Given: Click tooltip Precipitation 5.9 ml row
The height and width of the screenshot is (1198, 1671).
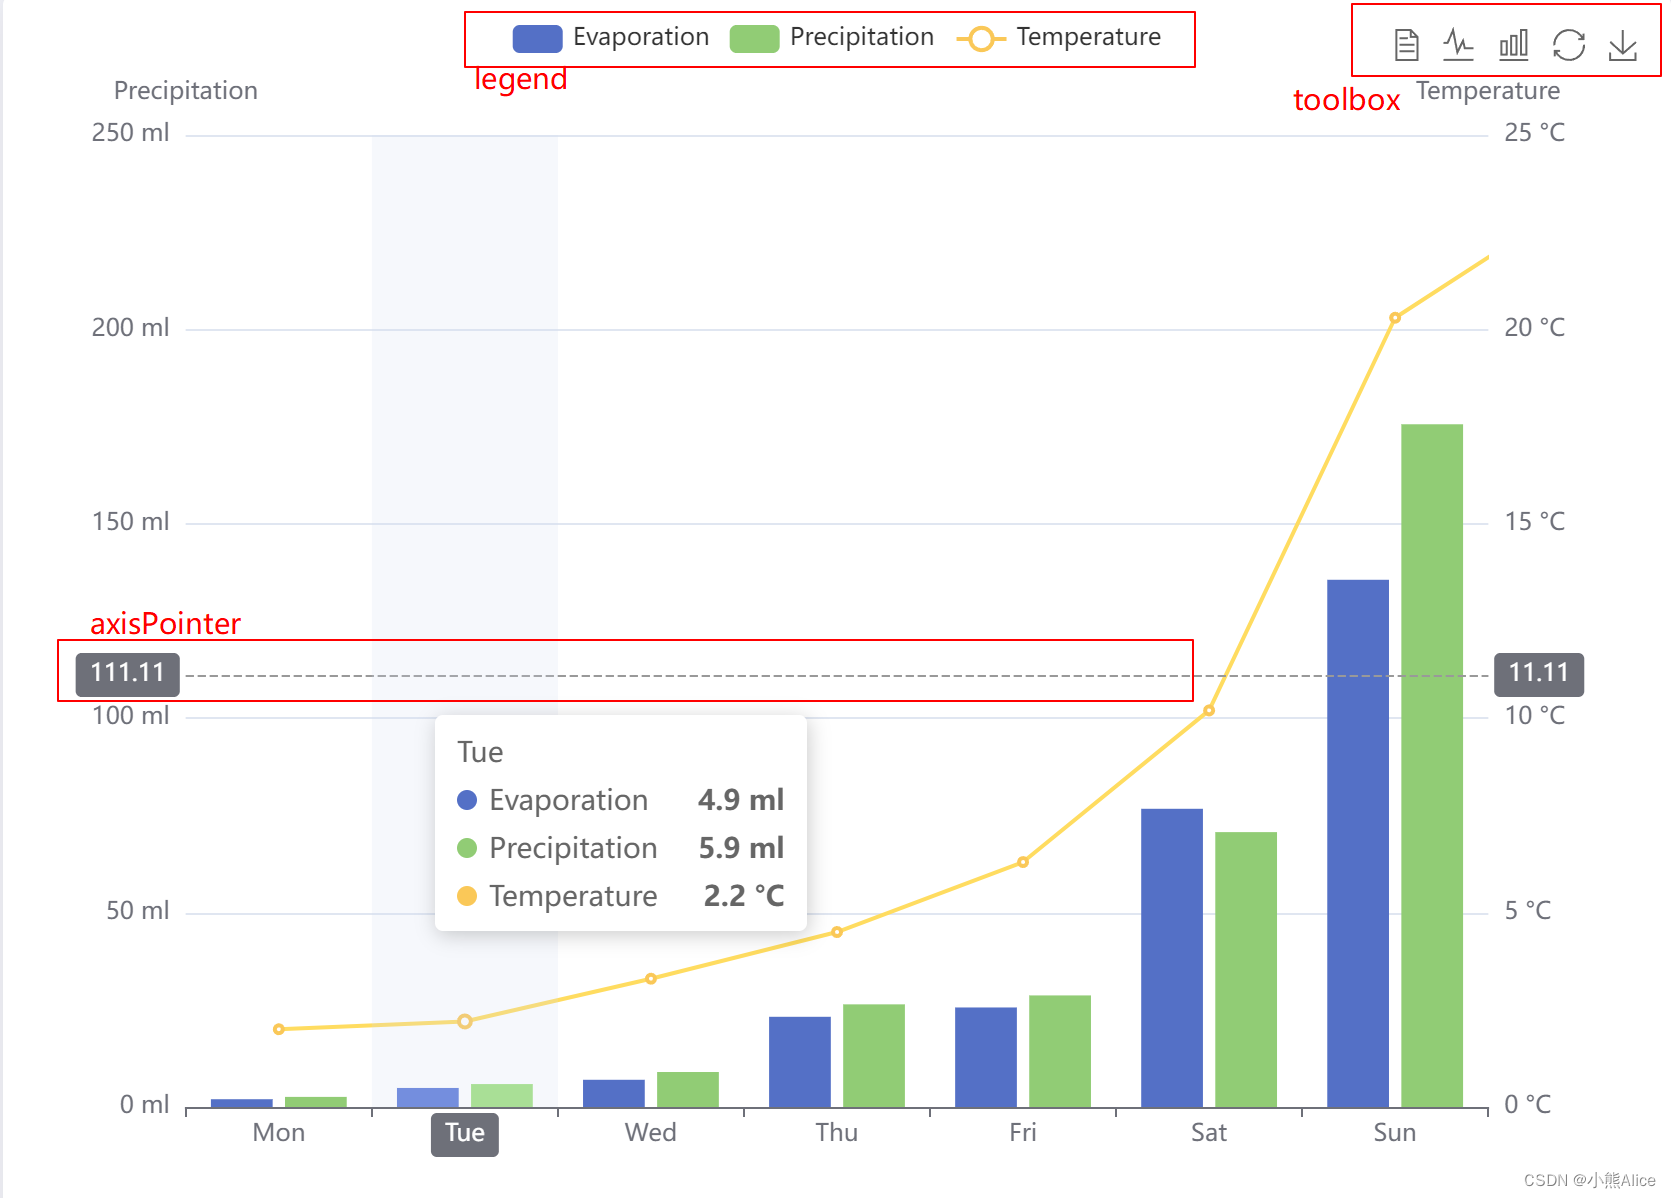Looking at the screenshot, I should [620, 848].
